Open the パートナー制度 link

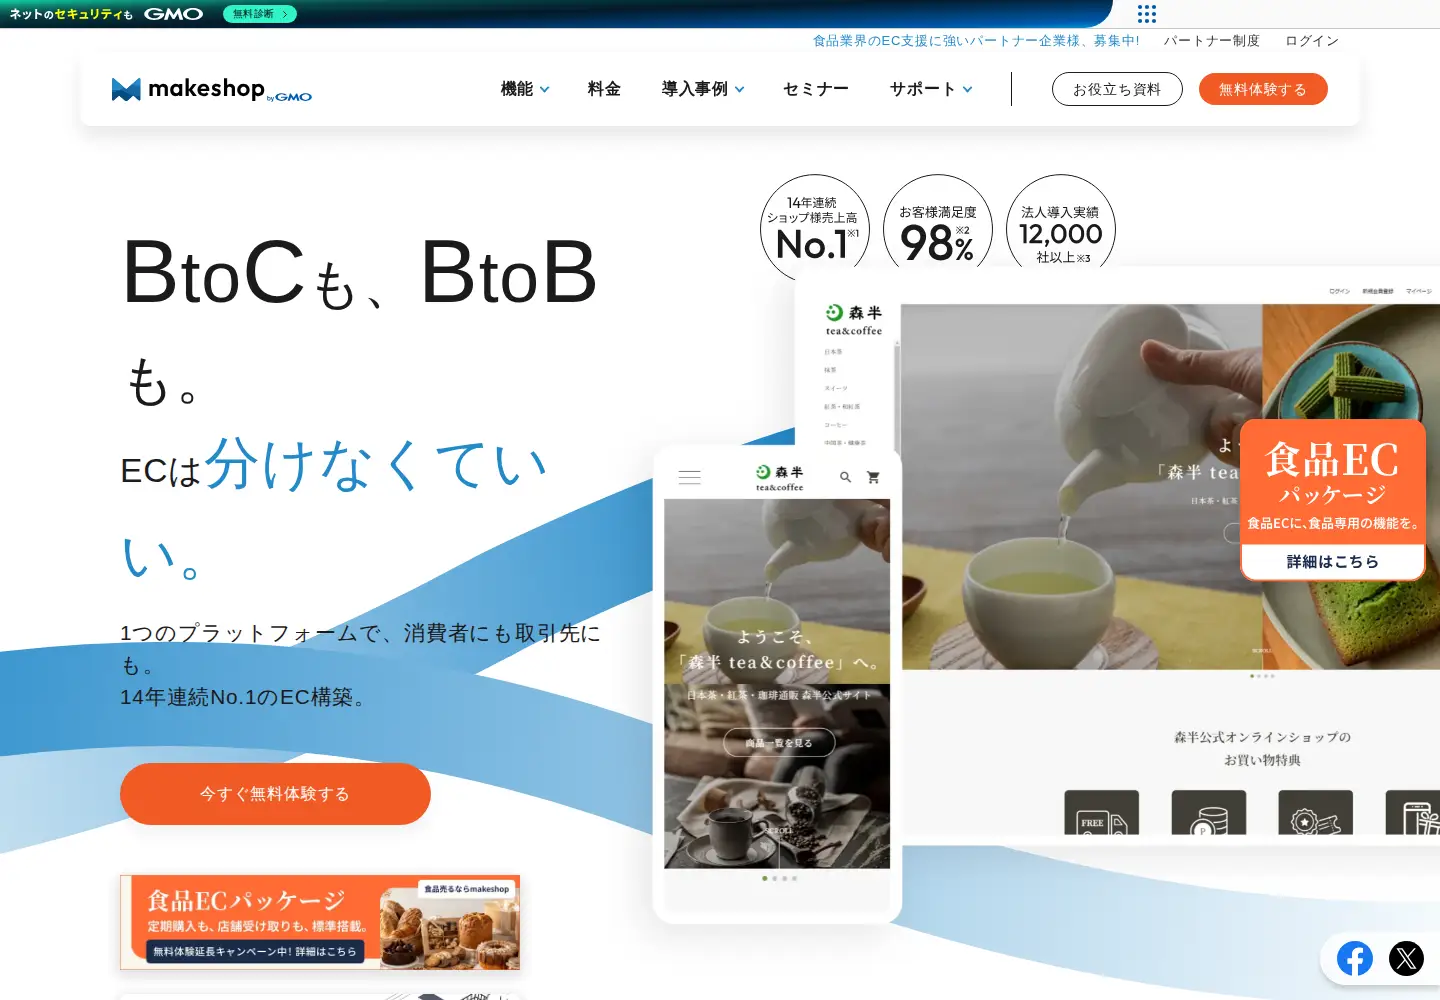coord(1212,41)
